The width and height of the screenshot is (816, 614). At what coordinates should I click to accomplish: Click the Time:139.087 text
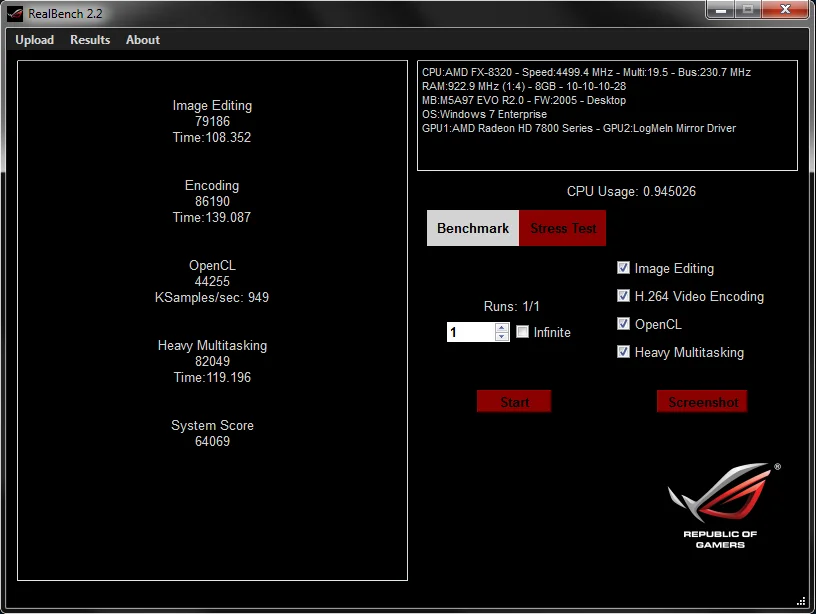tap(212, 218)
